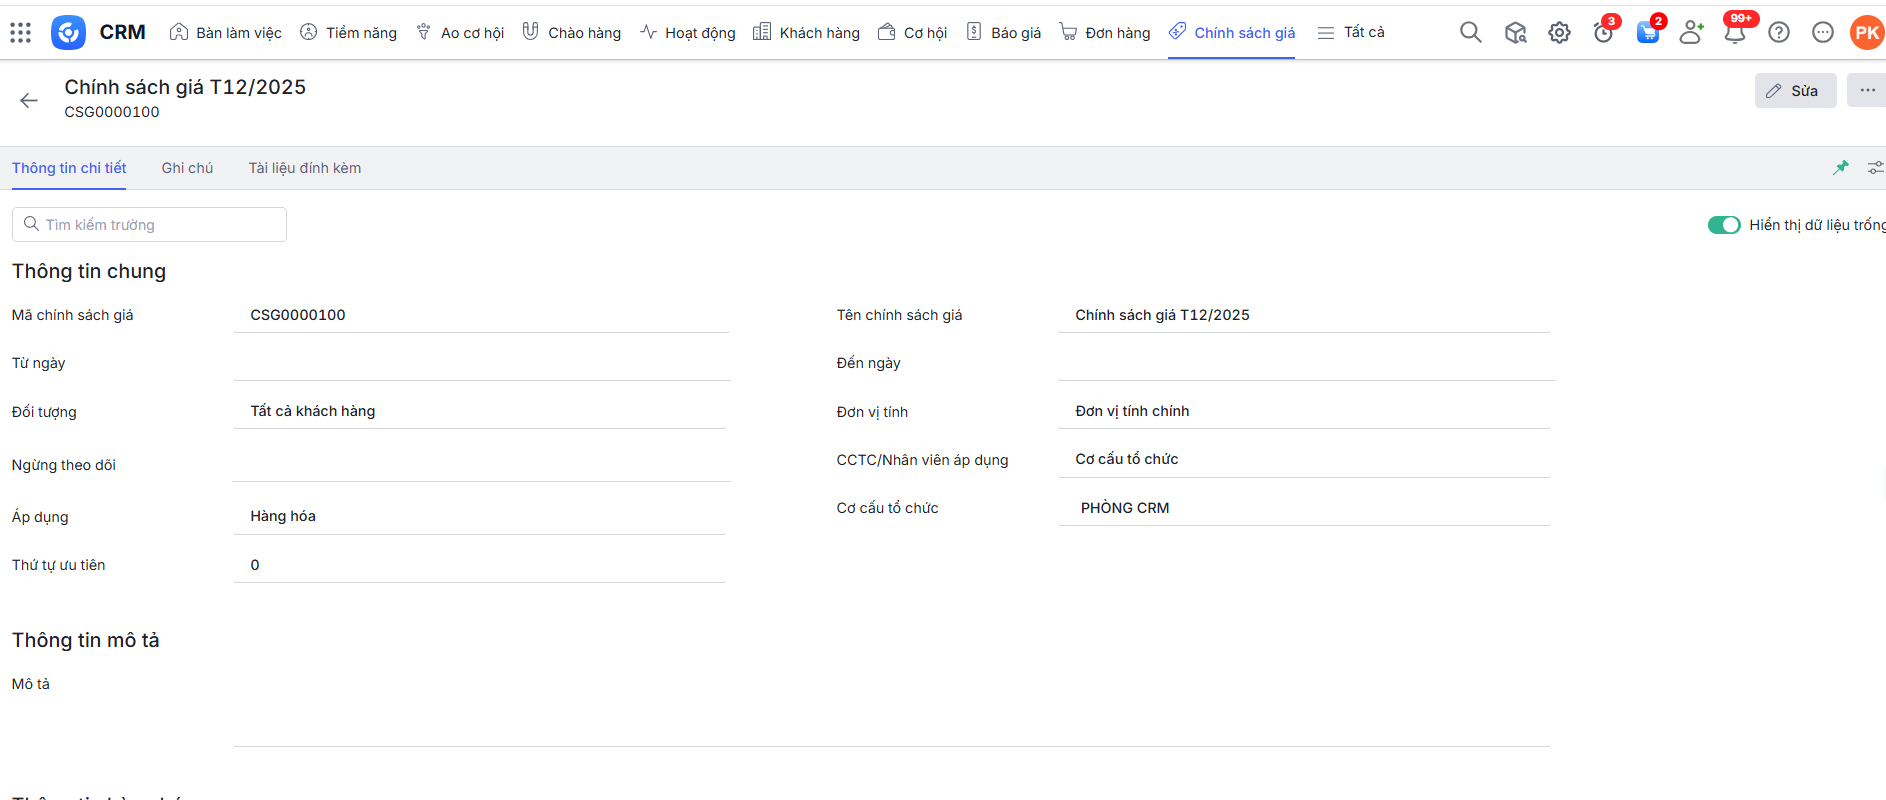Go back using the left arrow
Viewport: 1886px width, 800px height.
29,100
